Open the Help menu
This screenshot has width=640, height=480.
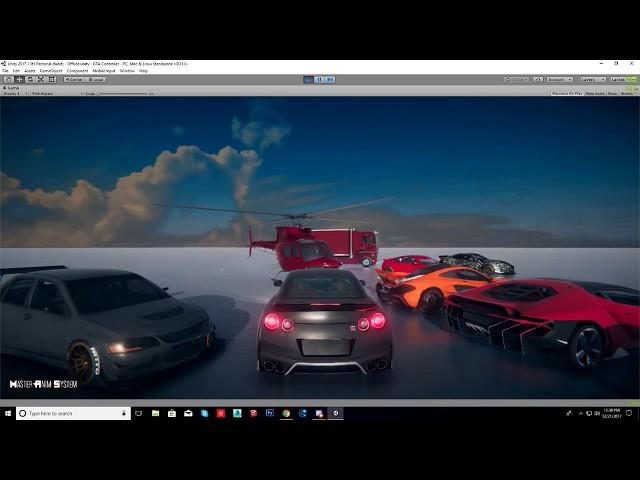click(143, 71)
